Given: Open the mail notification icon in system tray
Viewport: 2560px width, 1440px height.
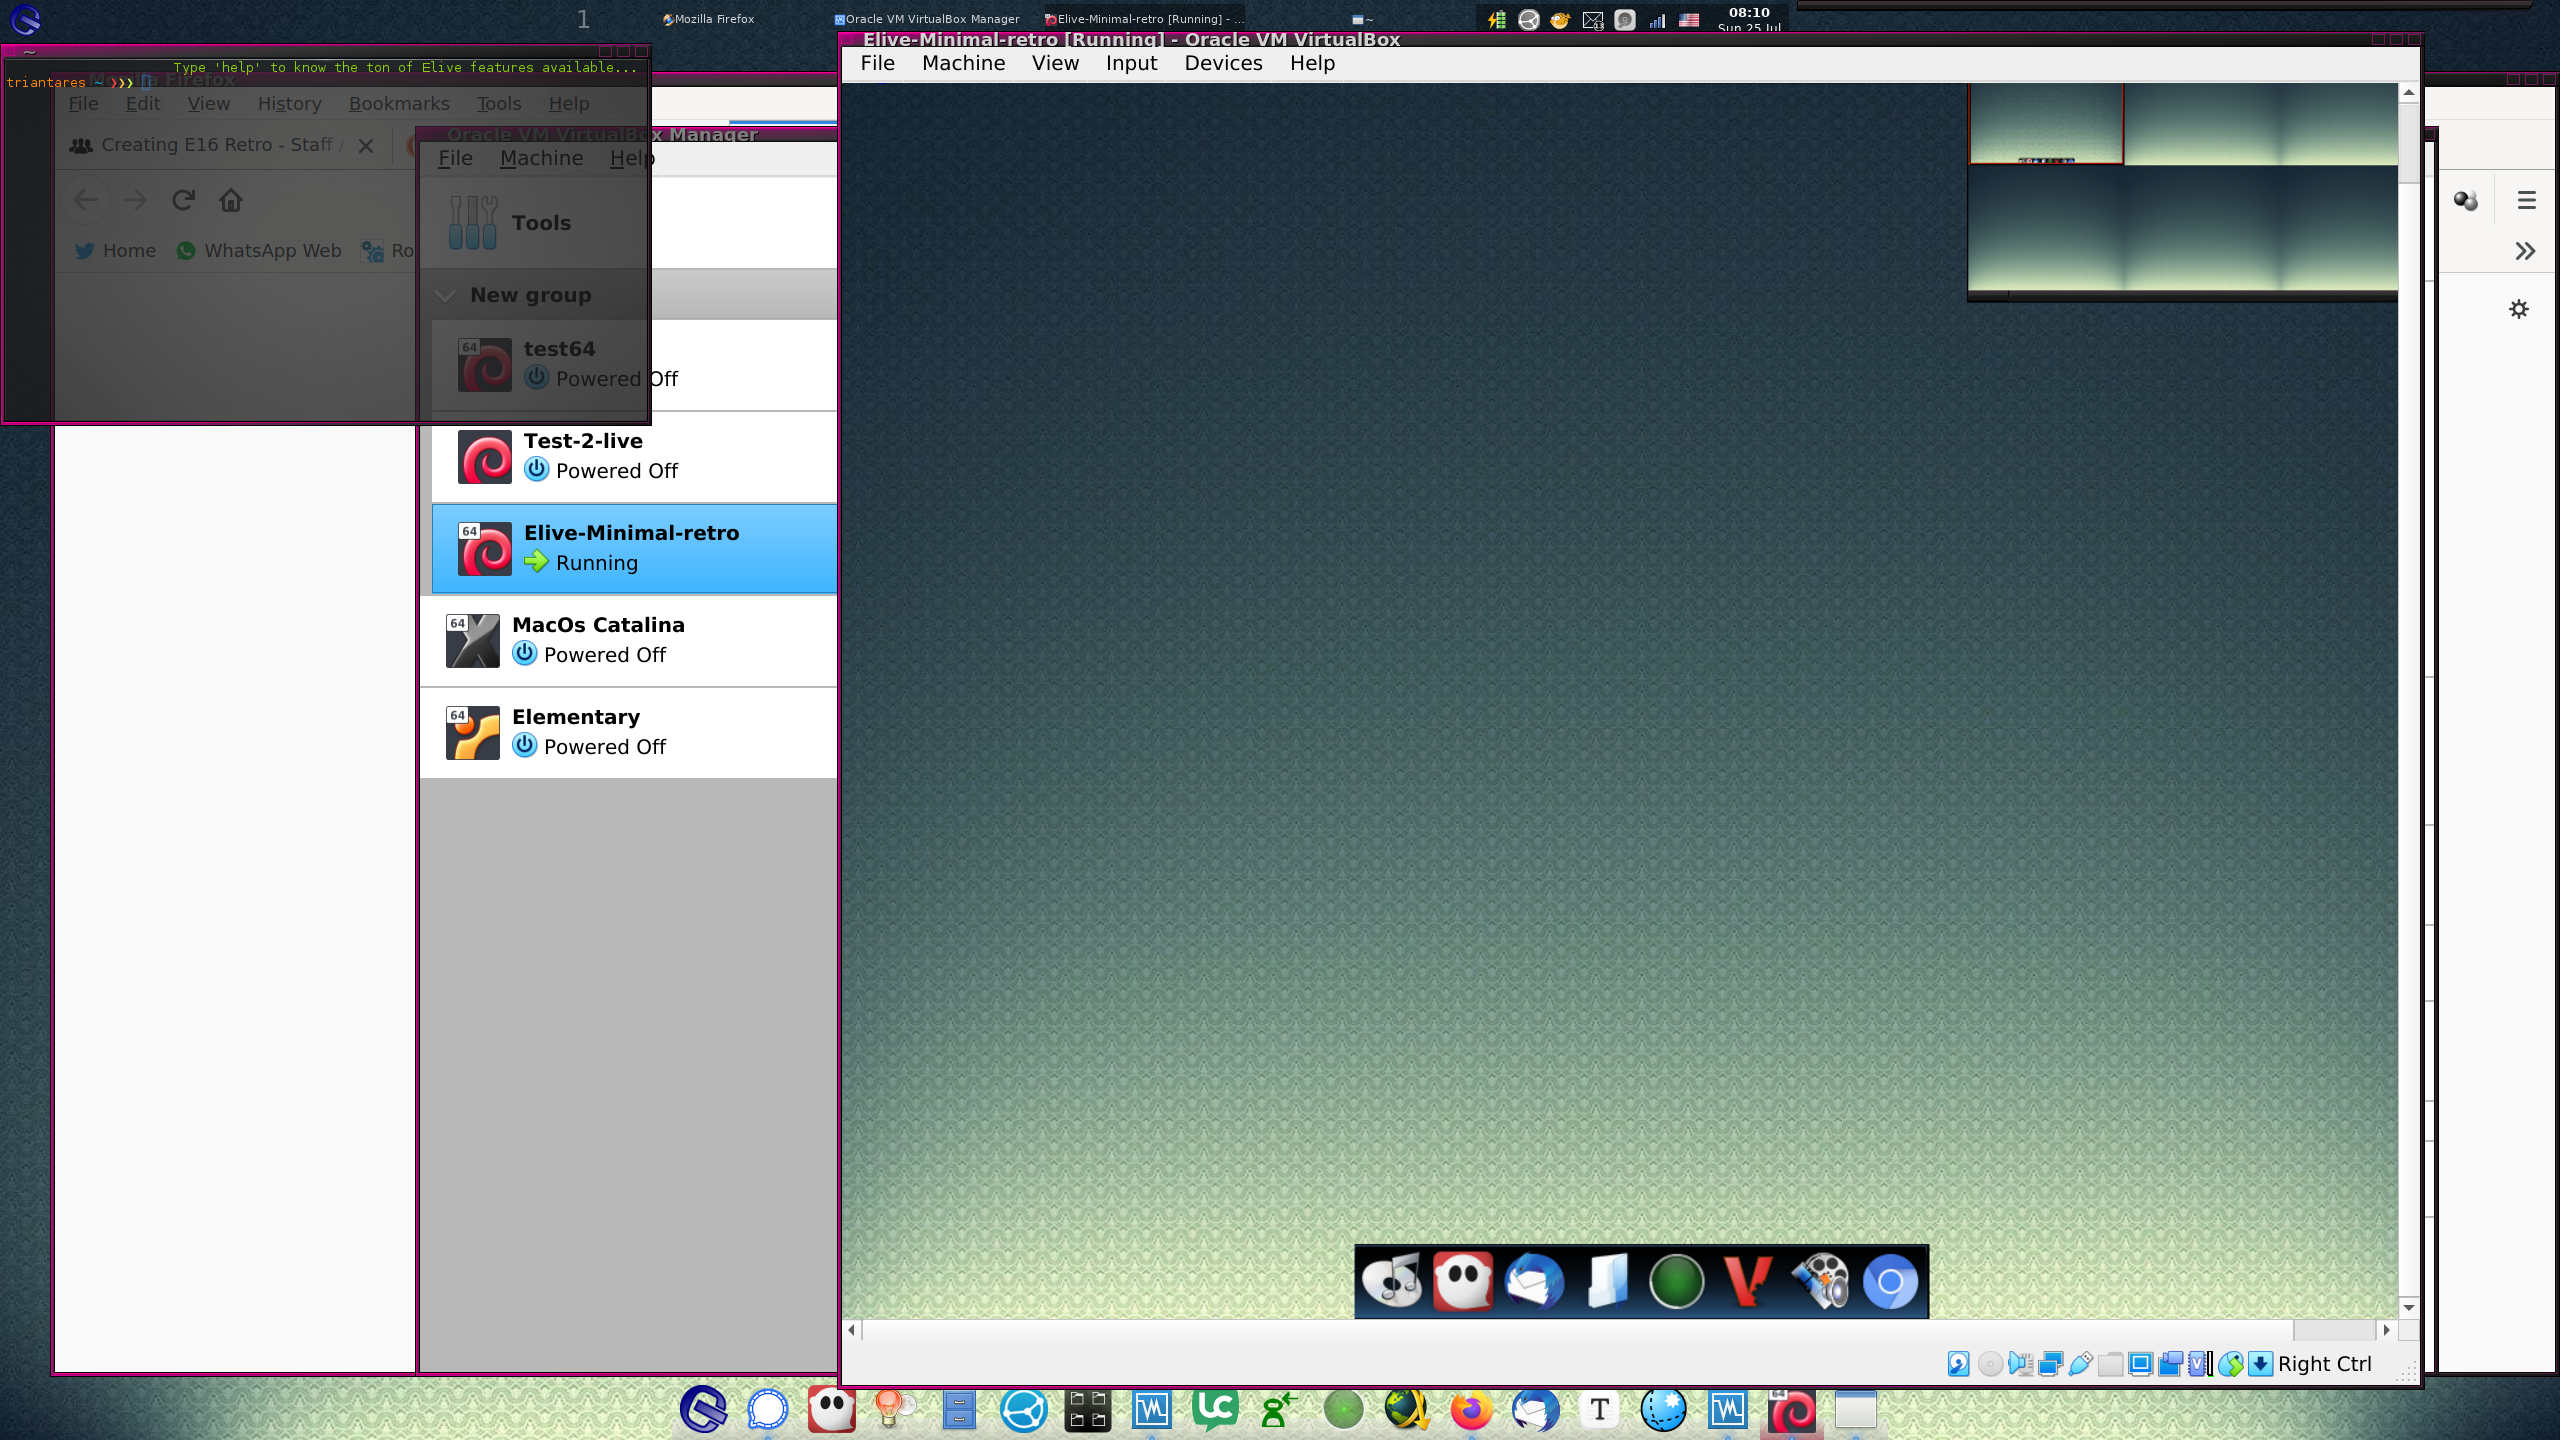Looking at the screenshot, I should click(1593, 20).
